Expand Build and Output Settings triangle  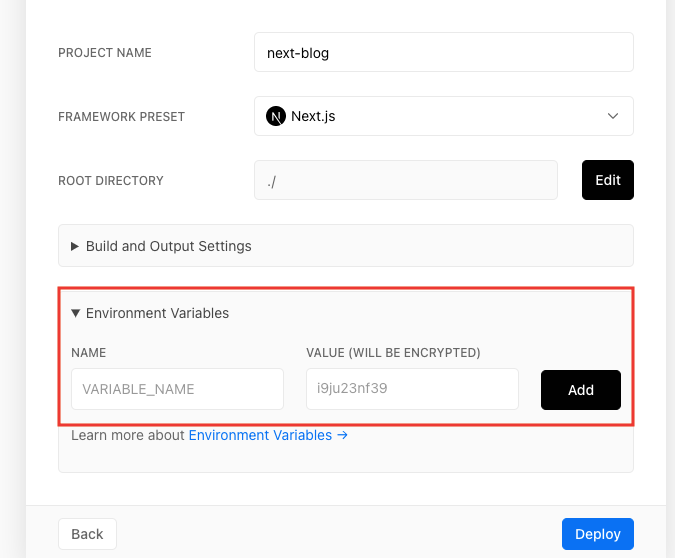[x=75, y=246]
